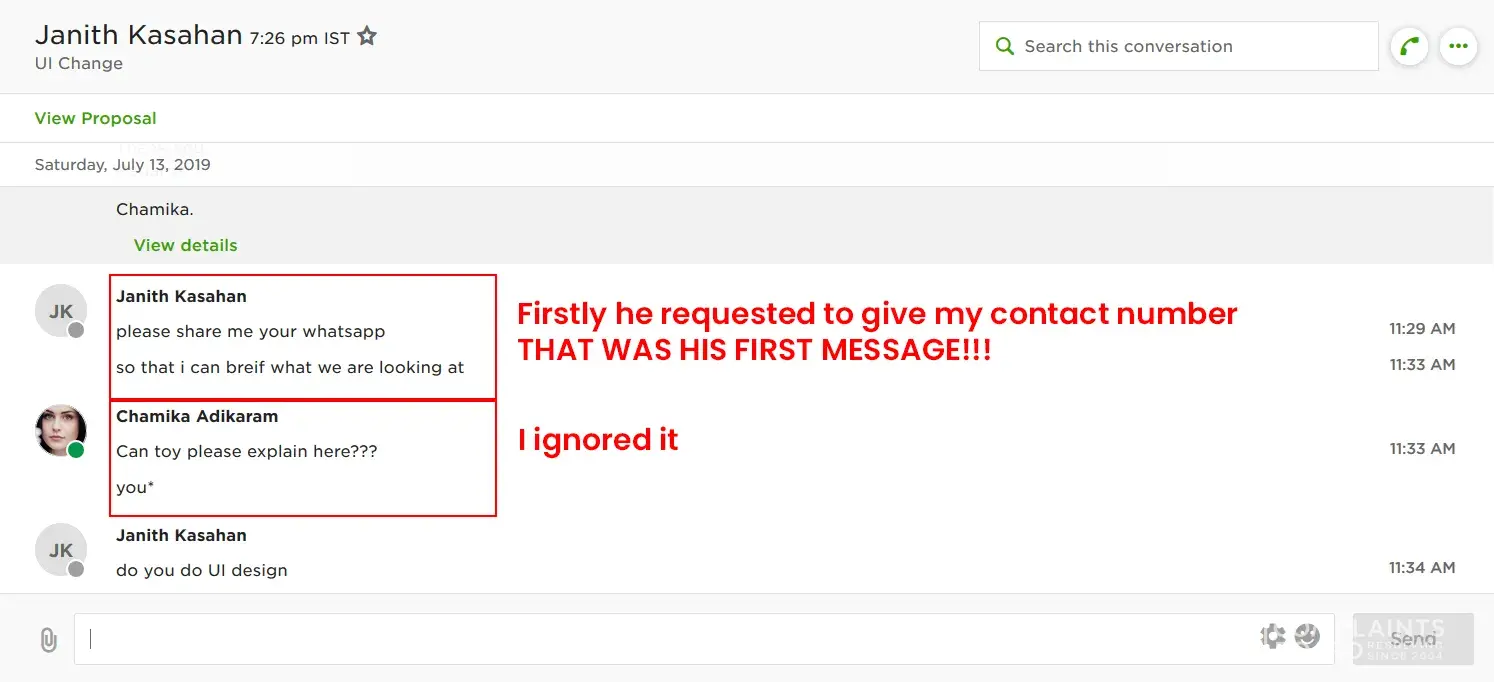Image resolution: width=1494 pixels, height=682 pixels.
Task: Open the View Proposal link
Action: pyautogui.click(x=95, y=118)
